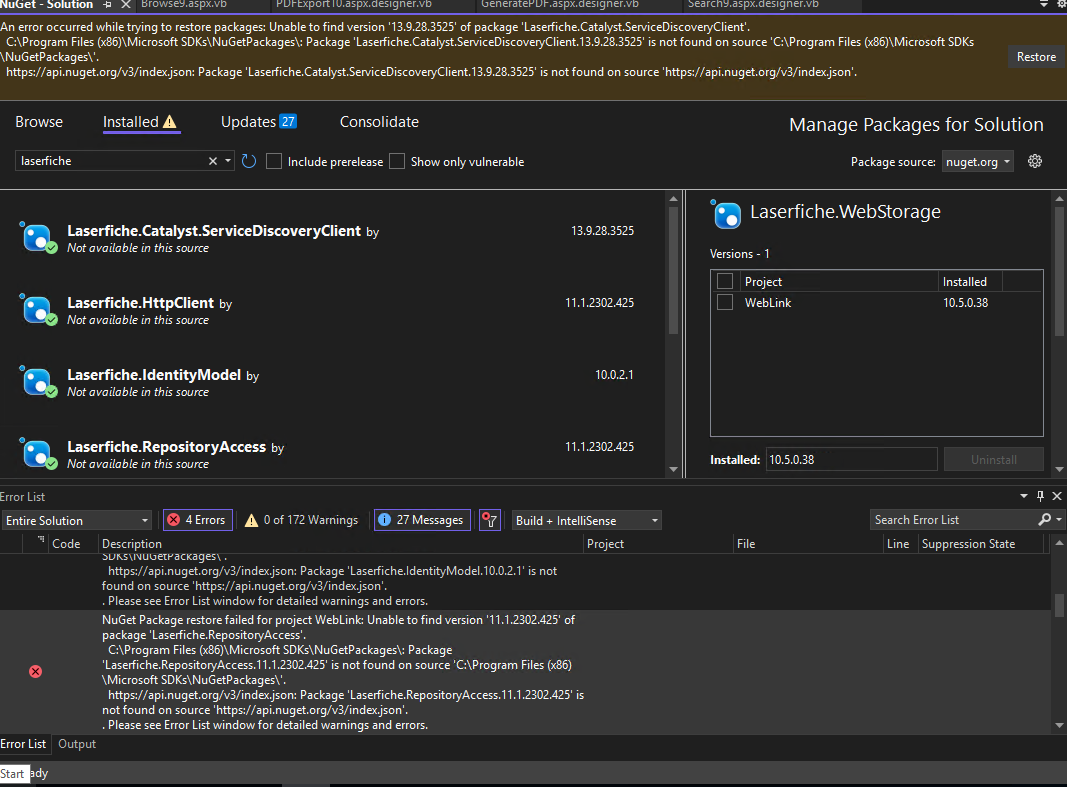Select the Installed tab
The height and width of the screenshot is (787, 1067).
pyautogui.click(x=140, y=122)
